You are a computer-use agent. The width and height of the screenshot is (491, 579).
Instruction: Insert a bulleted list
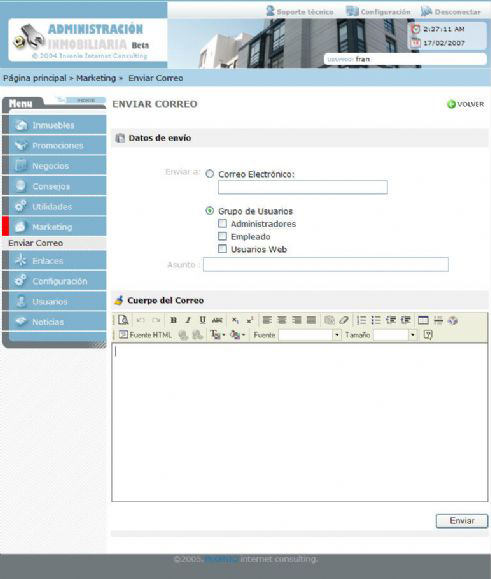(x=376, y=320)
